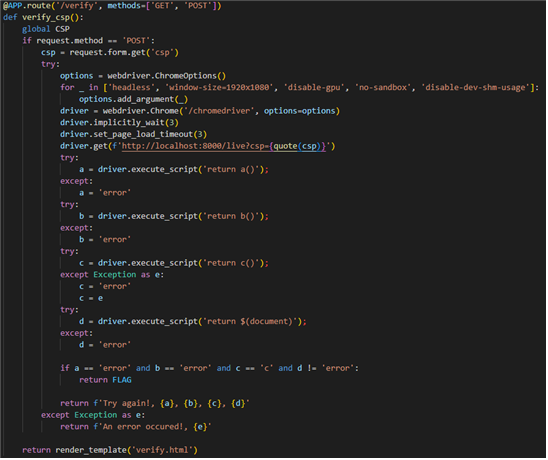Click the line executing 'return a()'
Viewport: 548px width, 460px height.
coord(174,170)
